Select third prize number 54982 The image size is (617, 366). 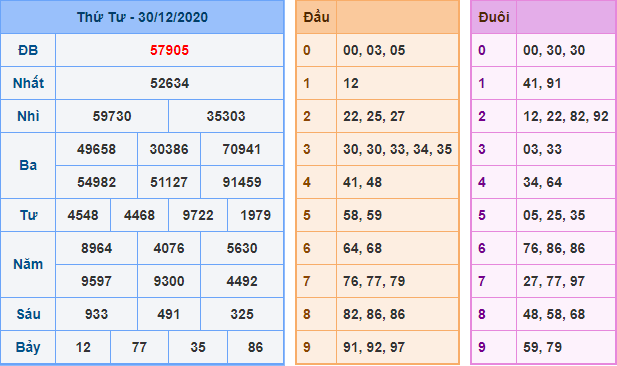point(96,183)
